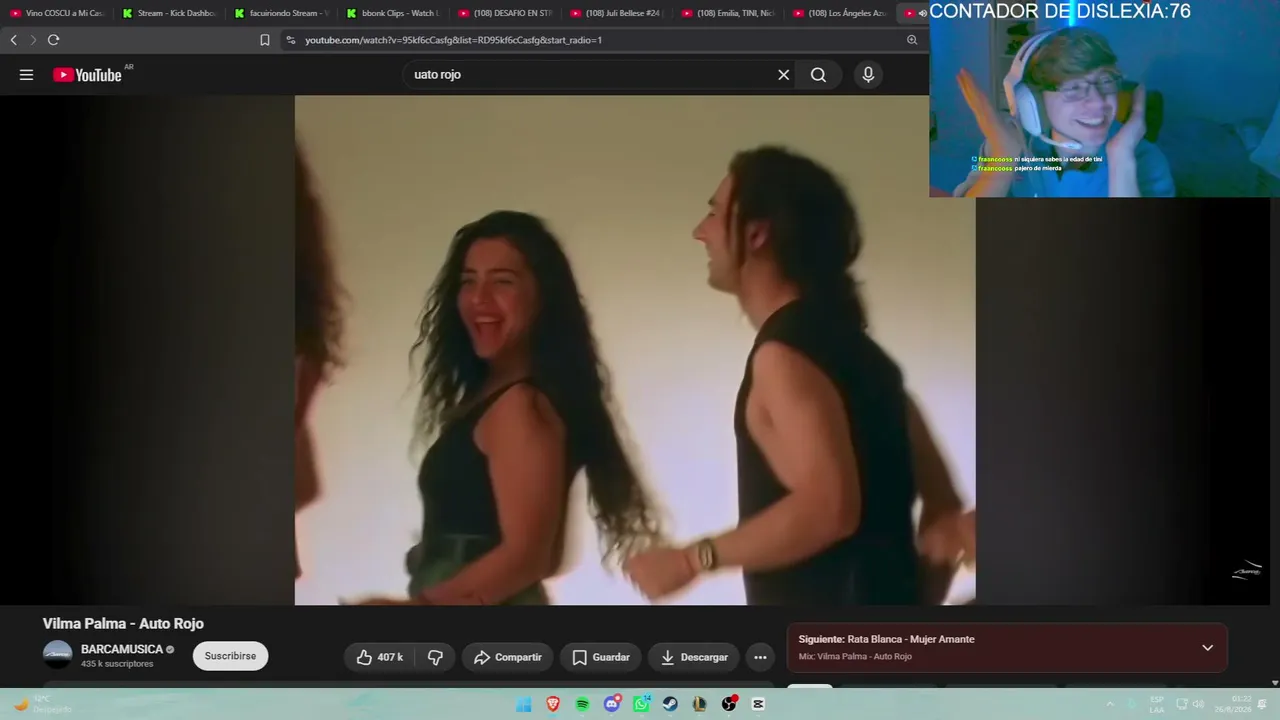Open the BARCAMUSICA channel avatar
The image size is (1280, 720).
pyautogui.click(x=57, y=655)
